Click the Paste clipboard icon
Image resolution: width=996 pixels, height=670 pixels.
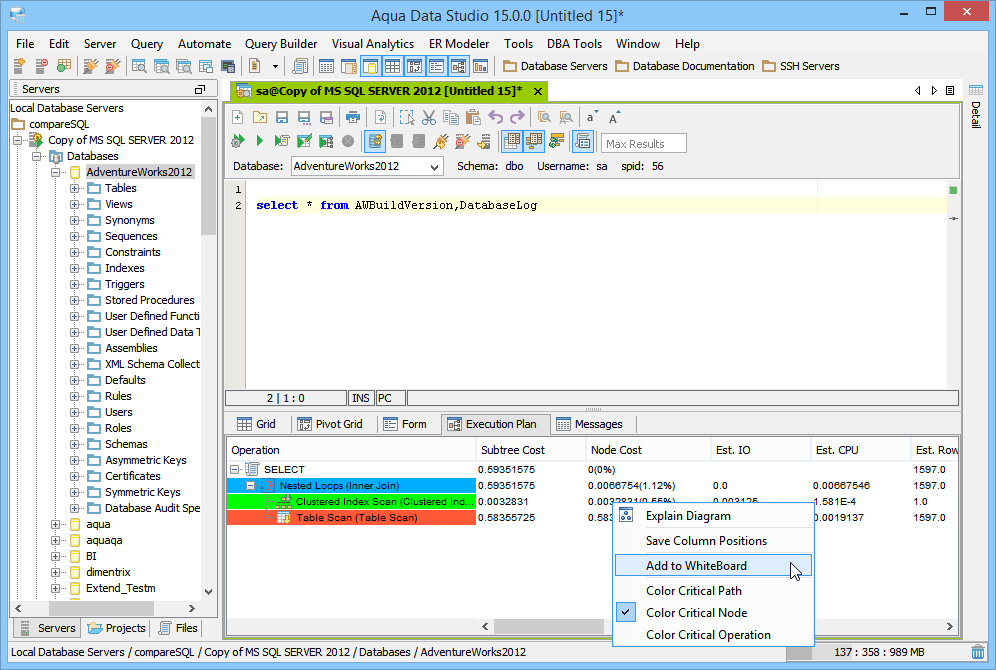[473, 117]
